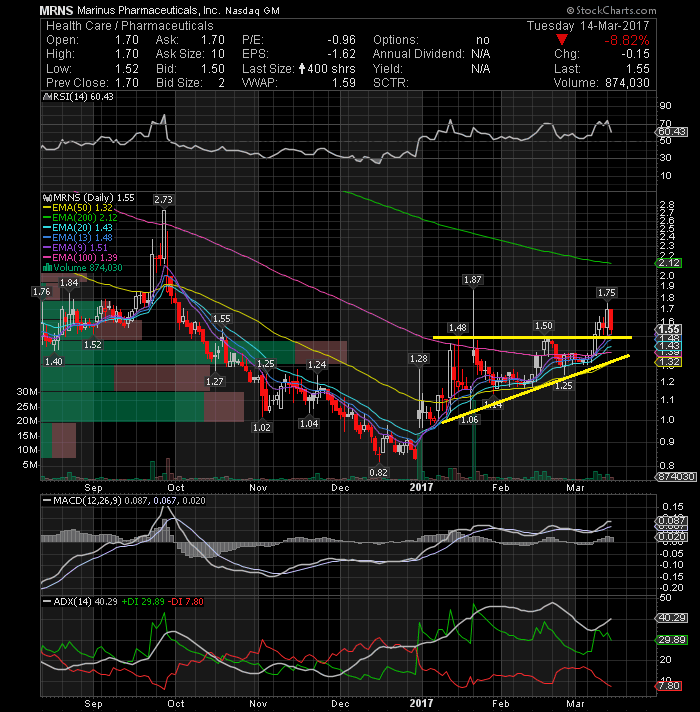Click the EMA(20) 1.43 legend entry
Viewport: 700px width, 712px height.
[78, 227]
